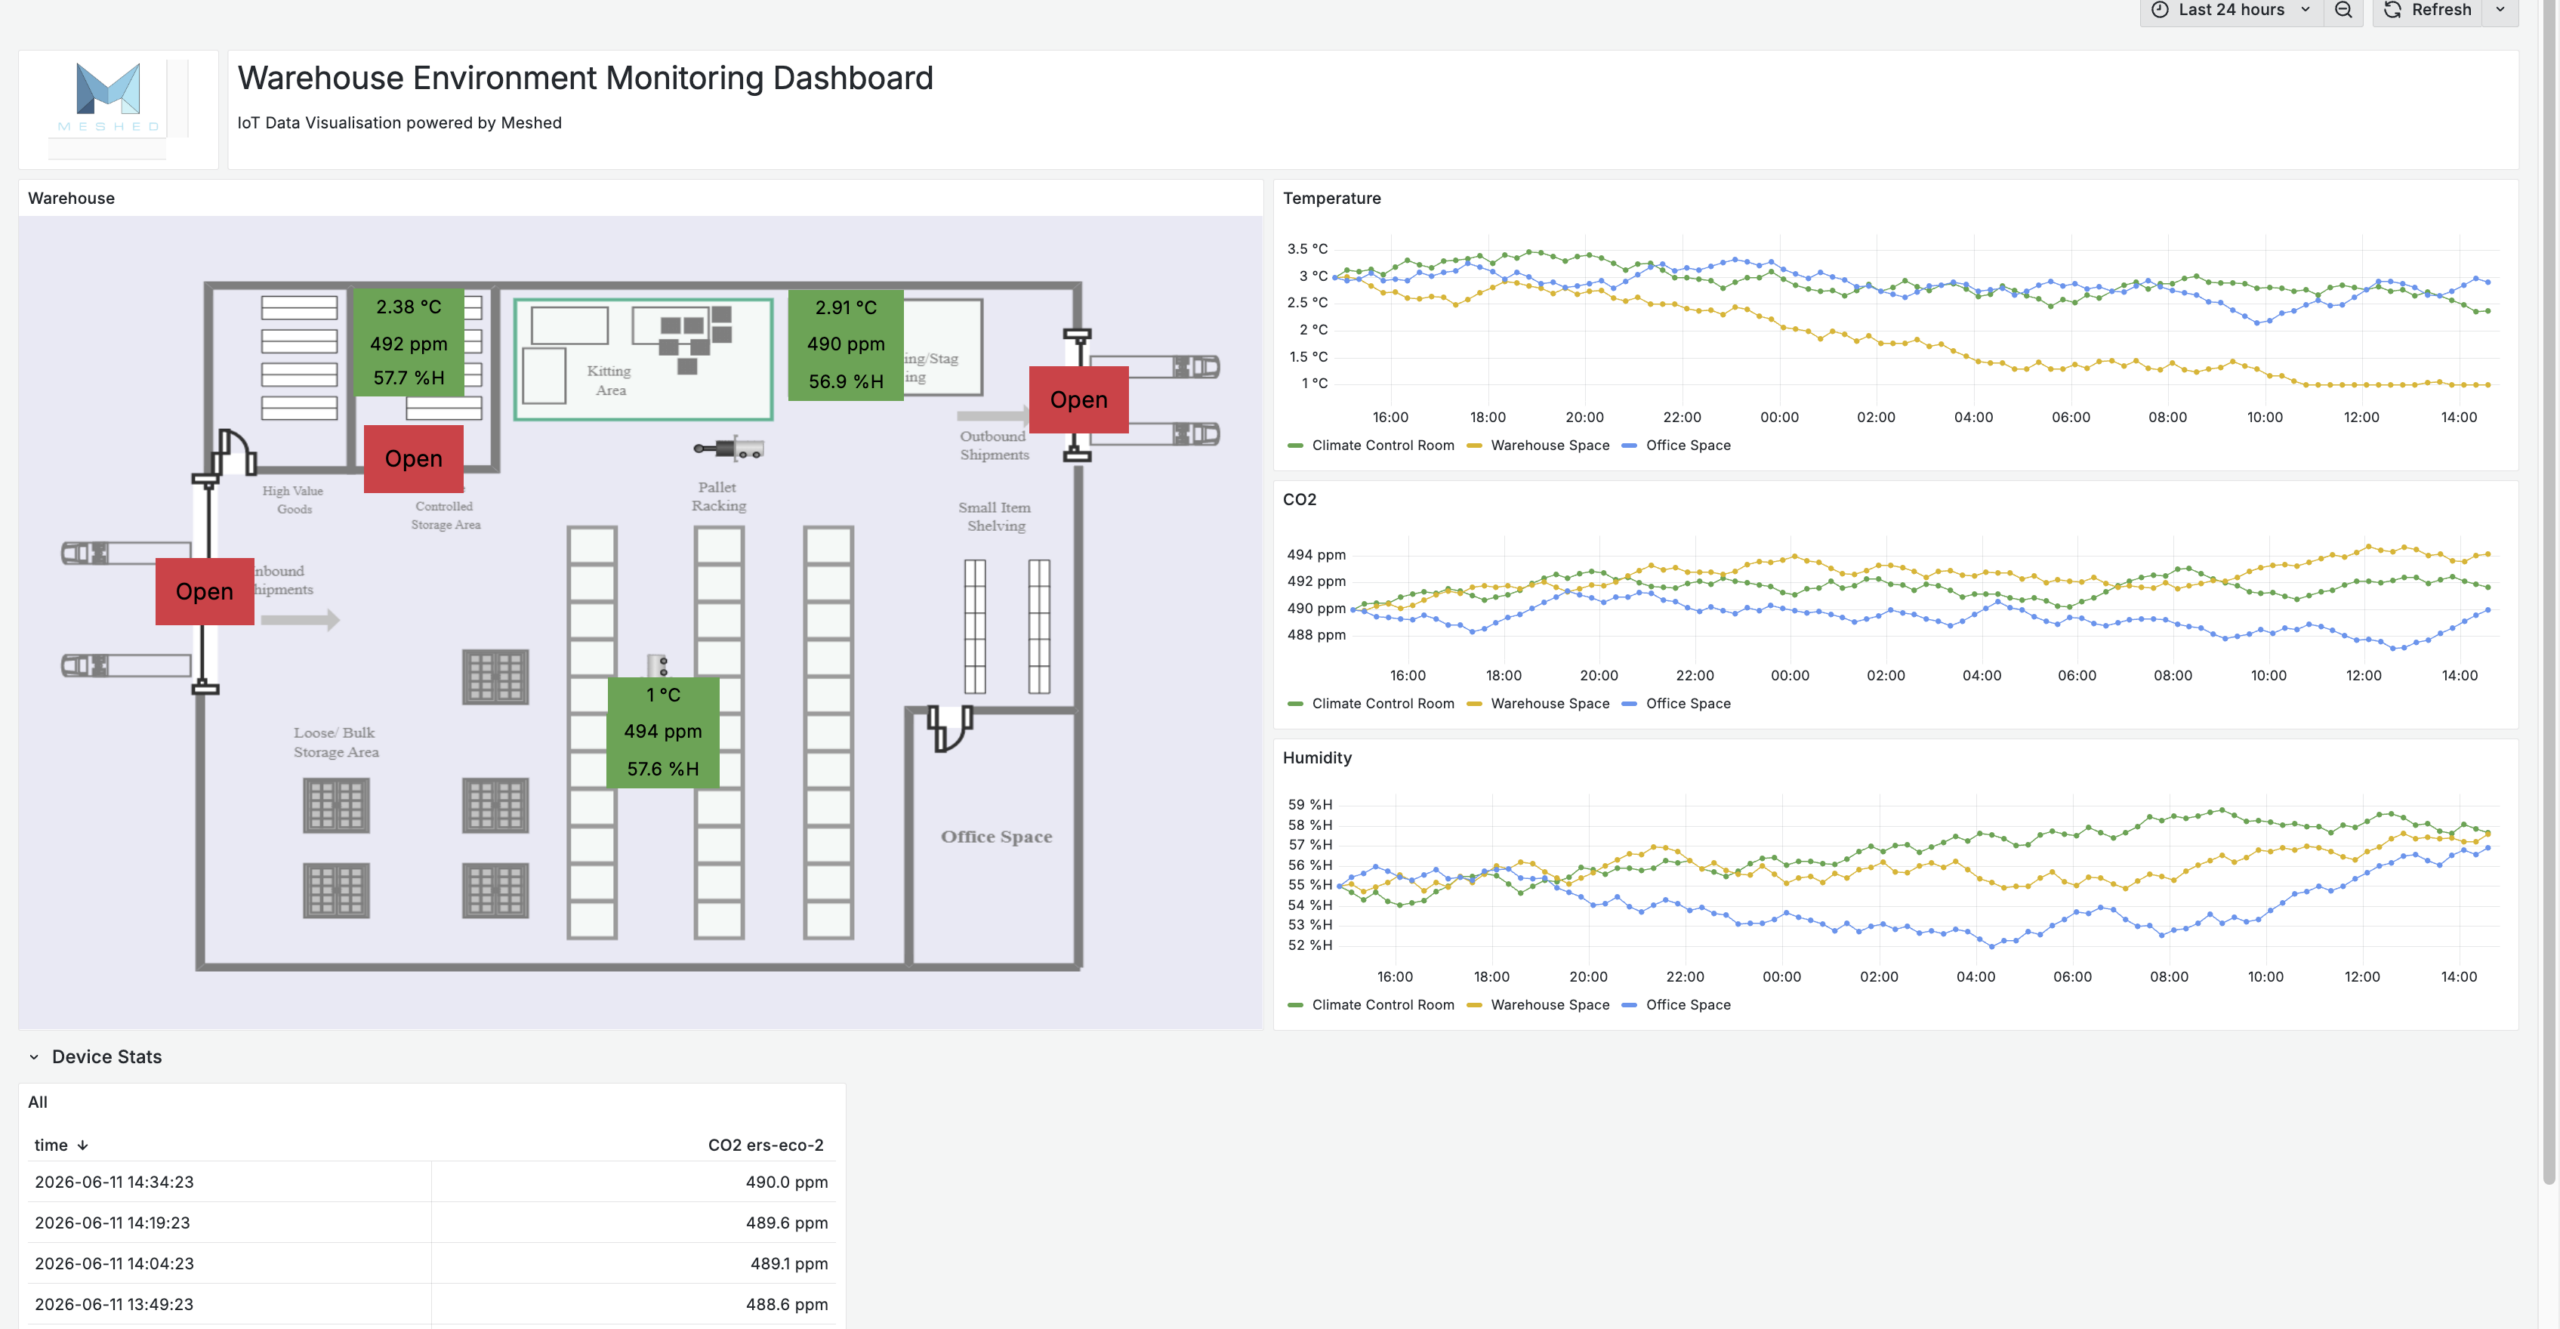Click the time column sort arrow icon
This screenshot has width=2560, height=1329.
[83, 1145]
